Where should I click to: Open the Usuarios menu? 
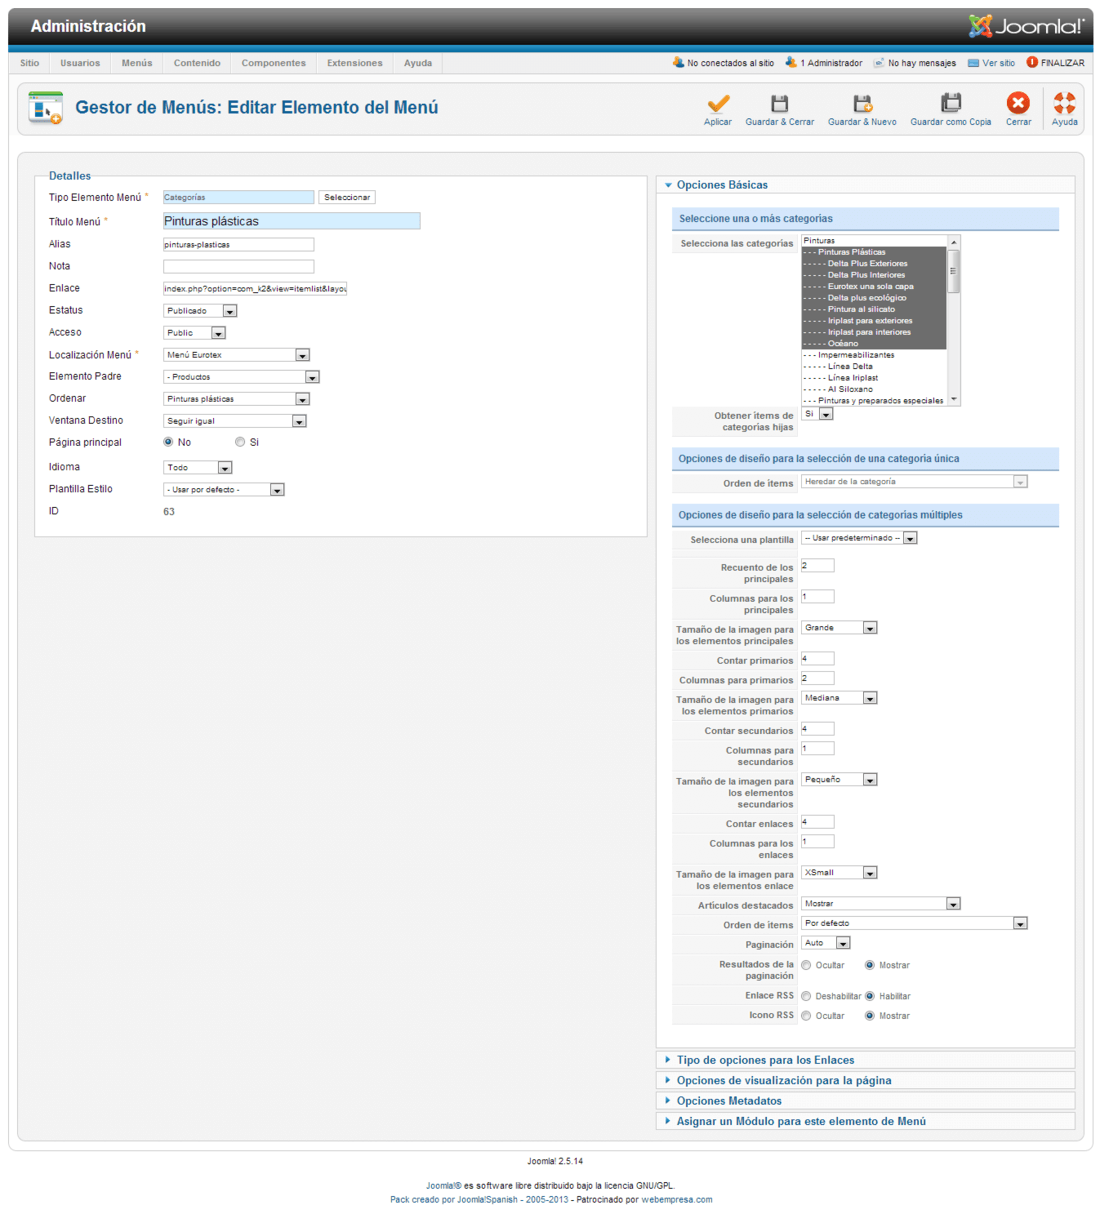tap(80, 63)
